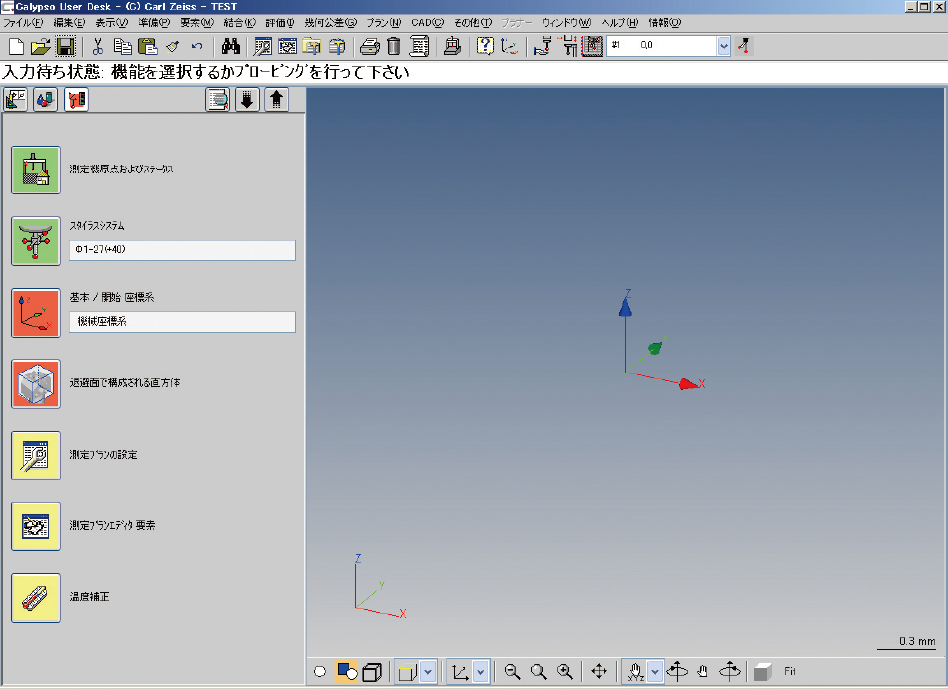Open the スタイラスシステム stylus system icon
This screenshot has height=690, width=948.
[36, 241]
